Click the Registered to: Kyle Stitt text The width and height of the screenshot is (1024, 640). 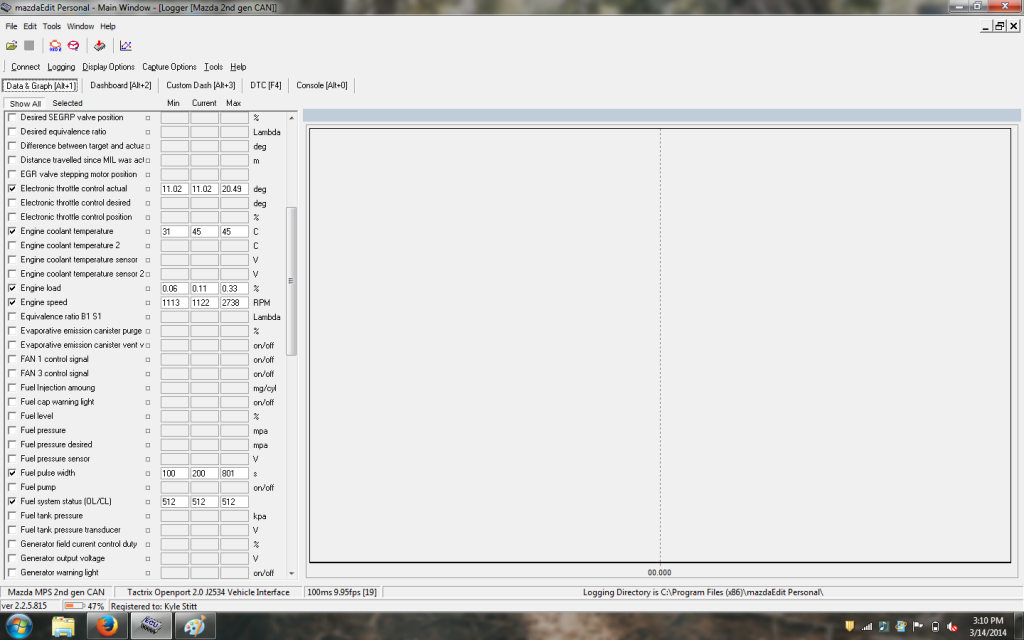pyautogui.click(x=154, y=606)
